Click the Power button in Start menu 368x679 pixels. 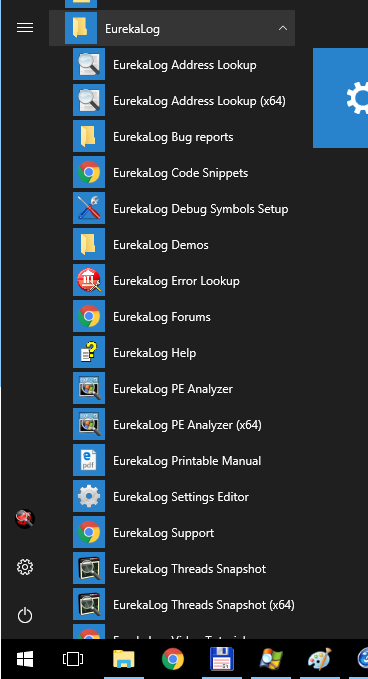tap(25, 615)
